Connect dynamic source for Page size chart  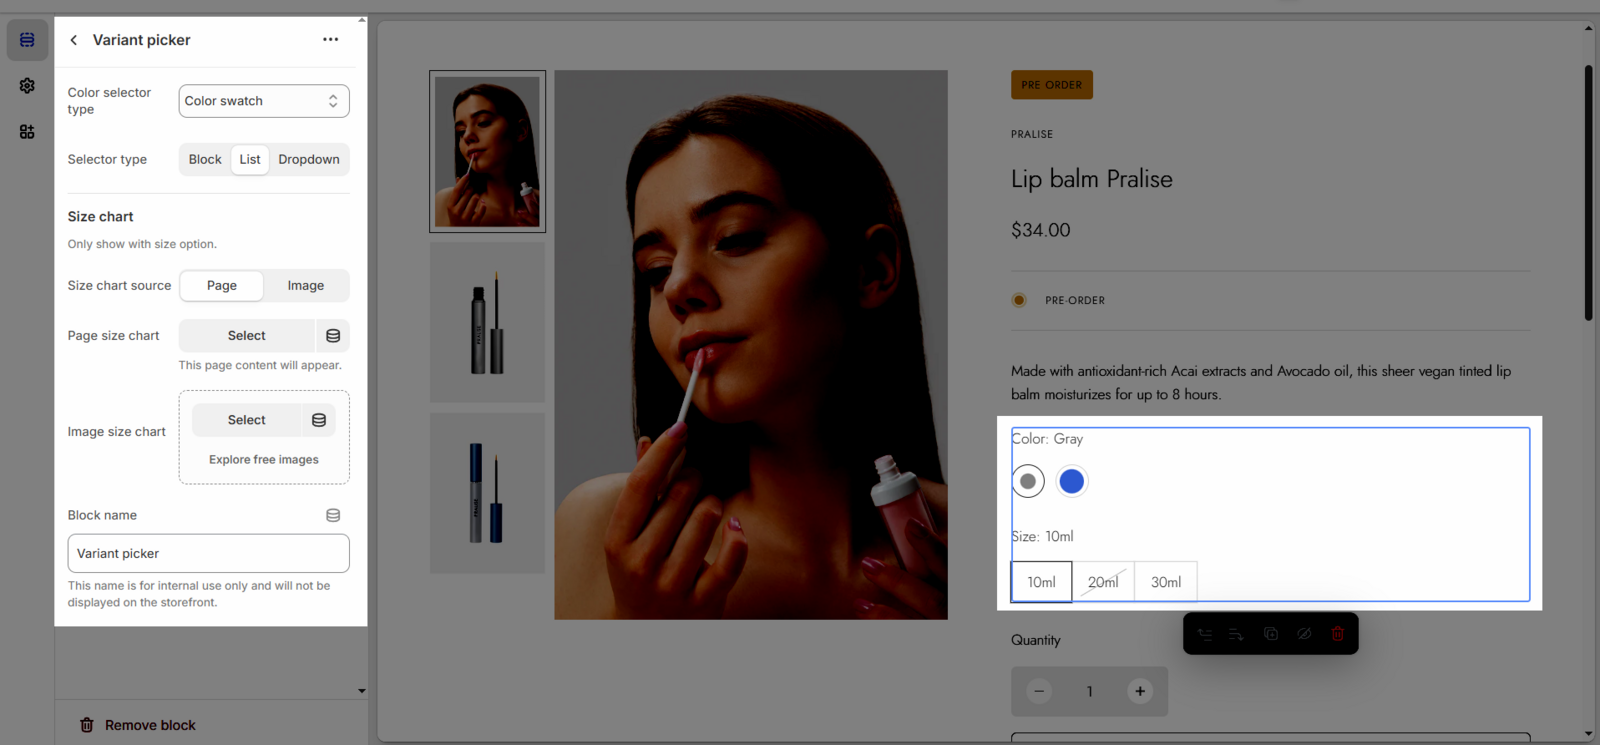[333, 336]
